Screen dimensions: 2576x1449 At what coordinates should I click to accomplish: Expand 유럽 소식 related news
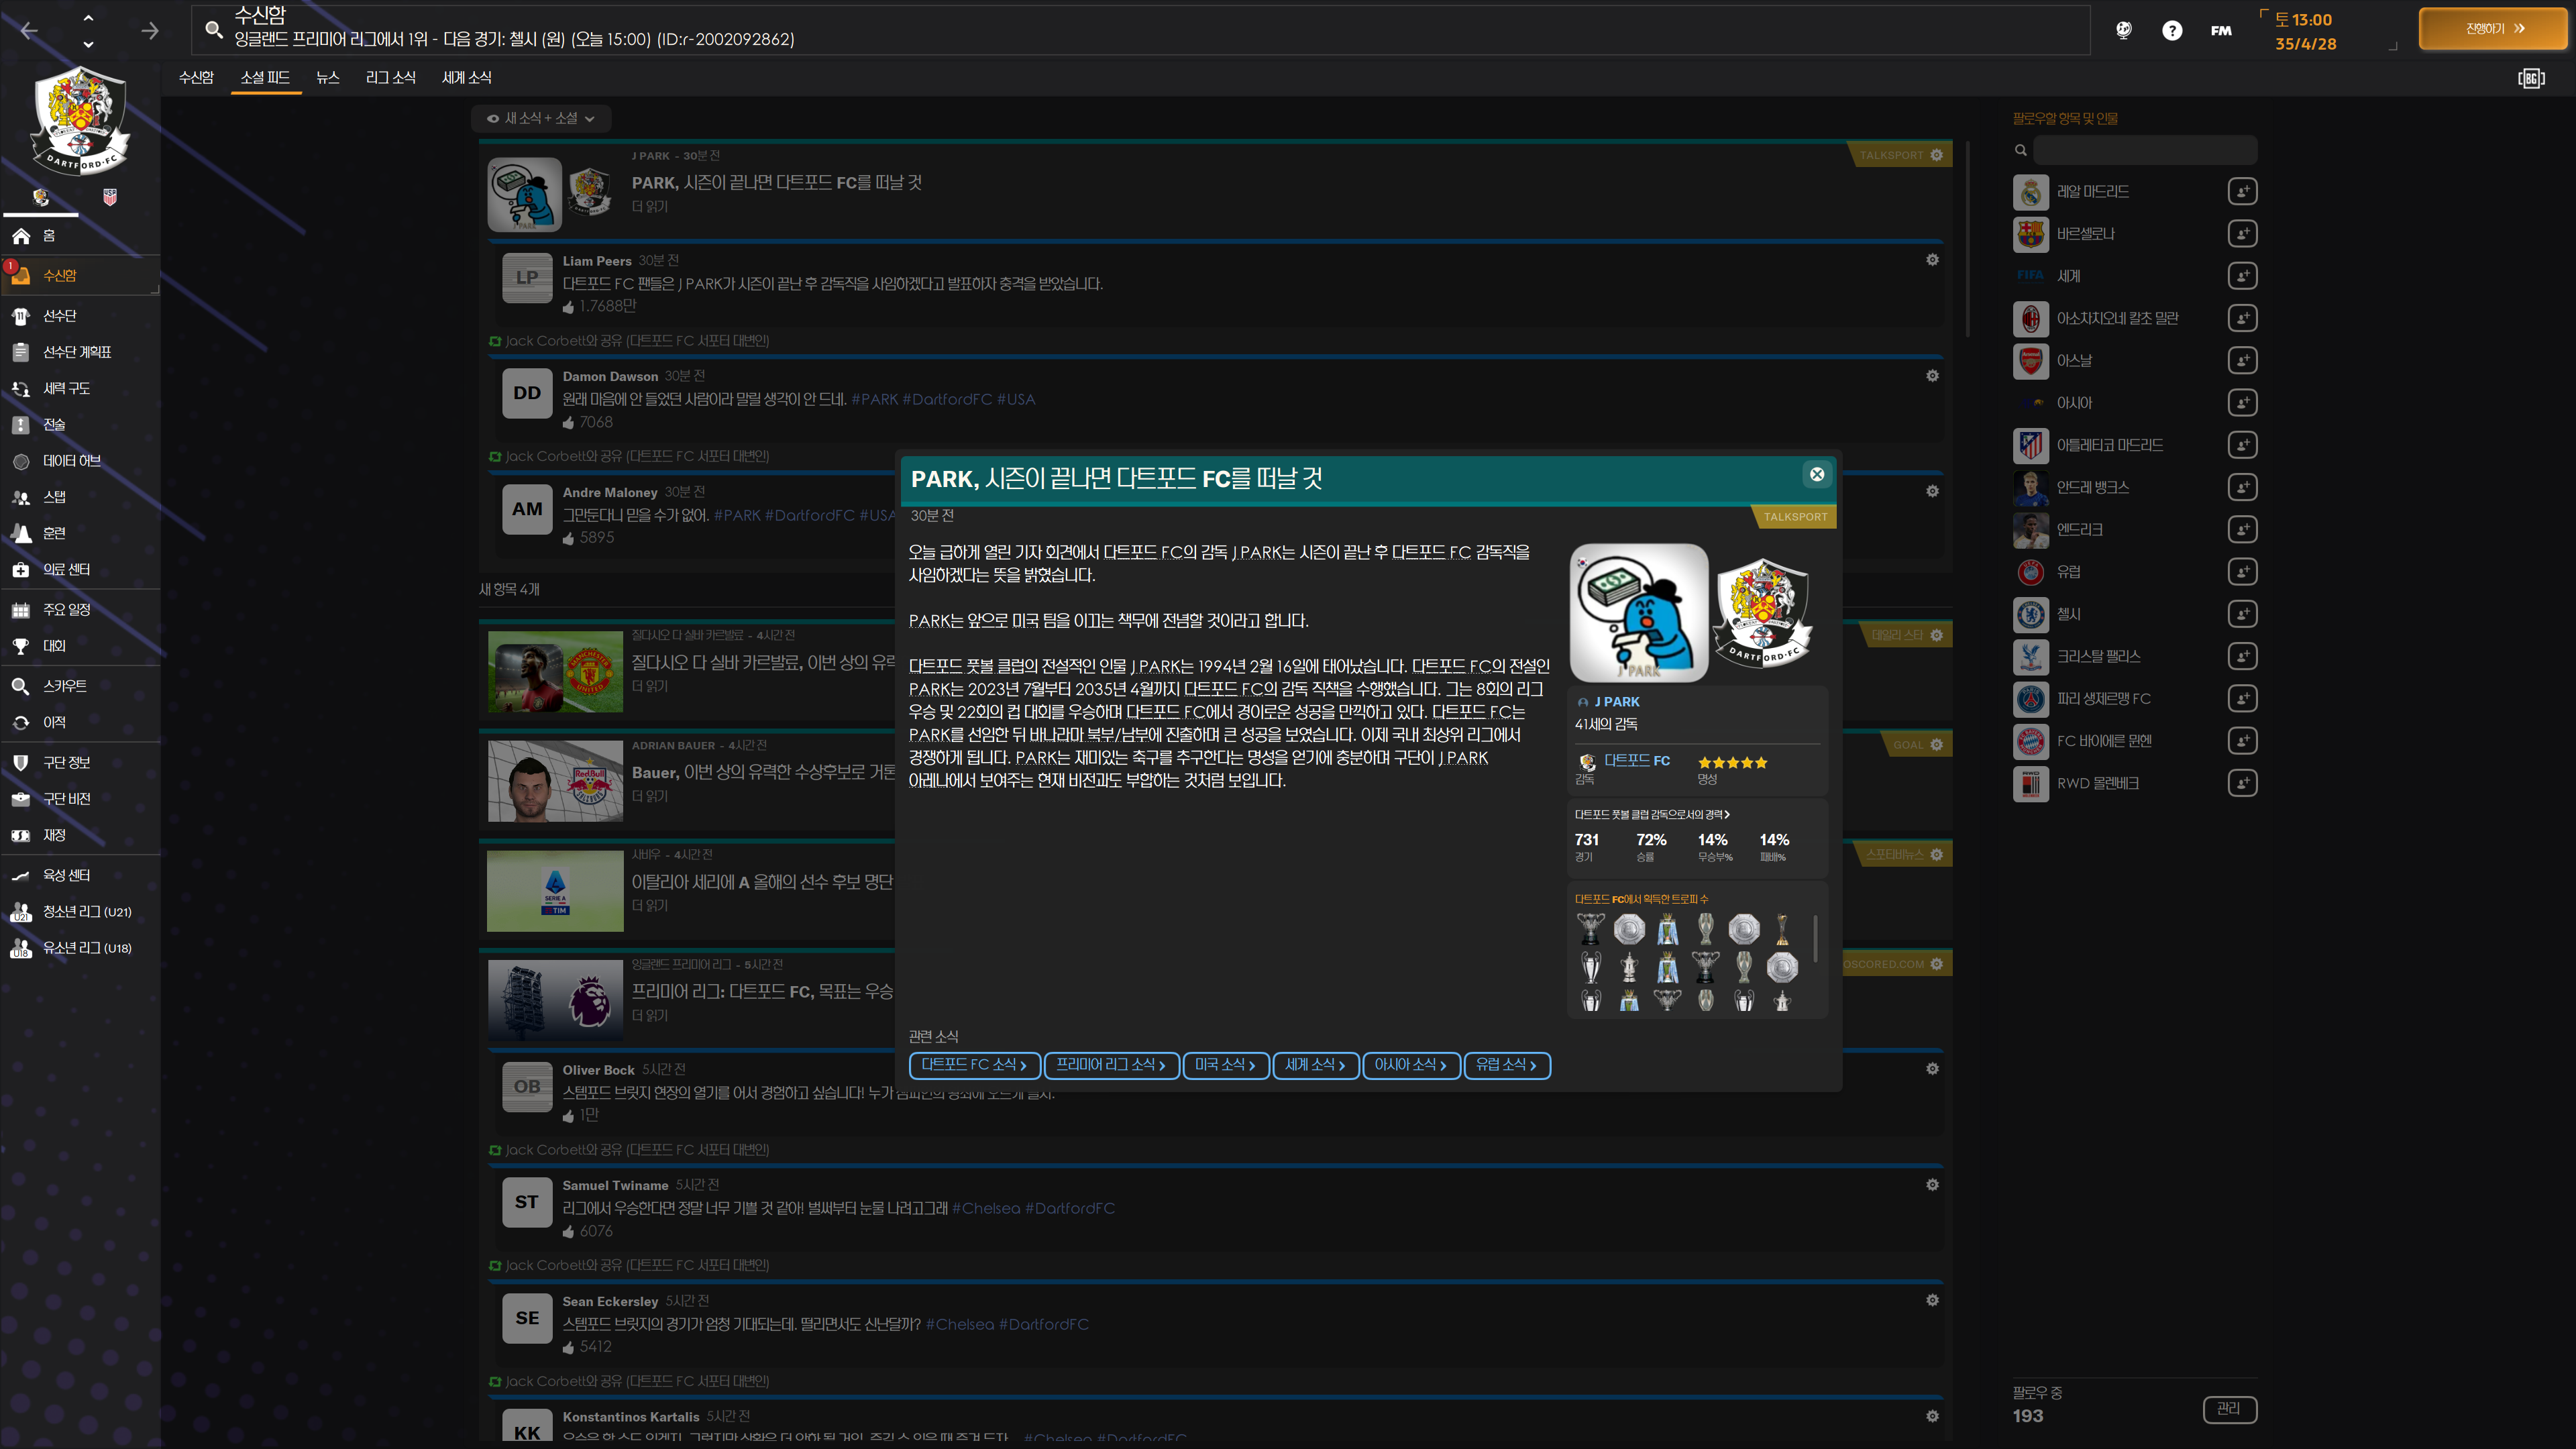1507,1065
